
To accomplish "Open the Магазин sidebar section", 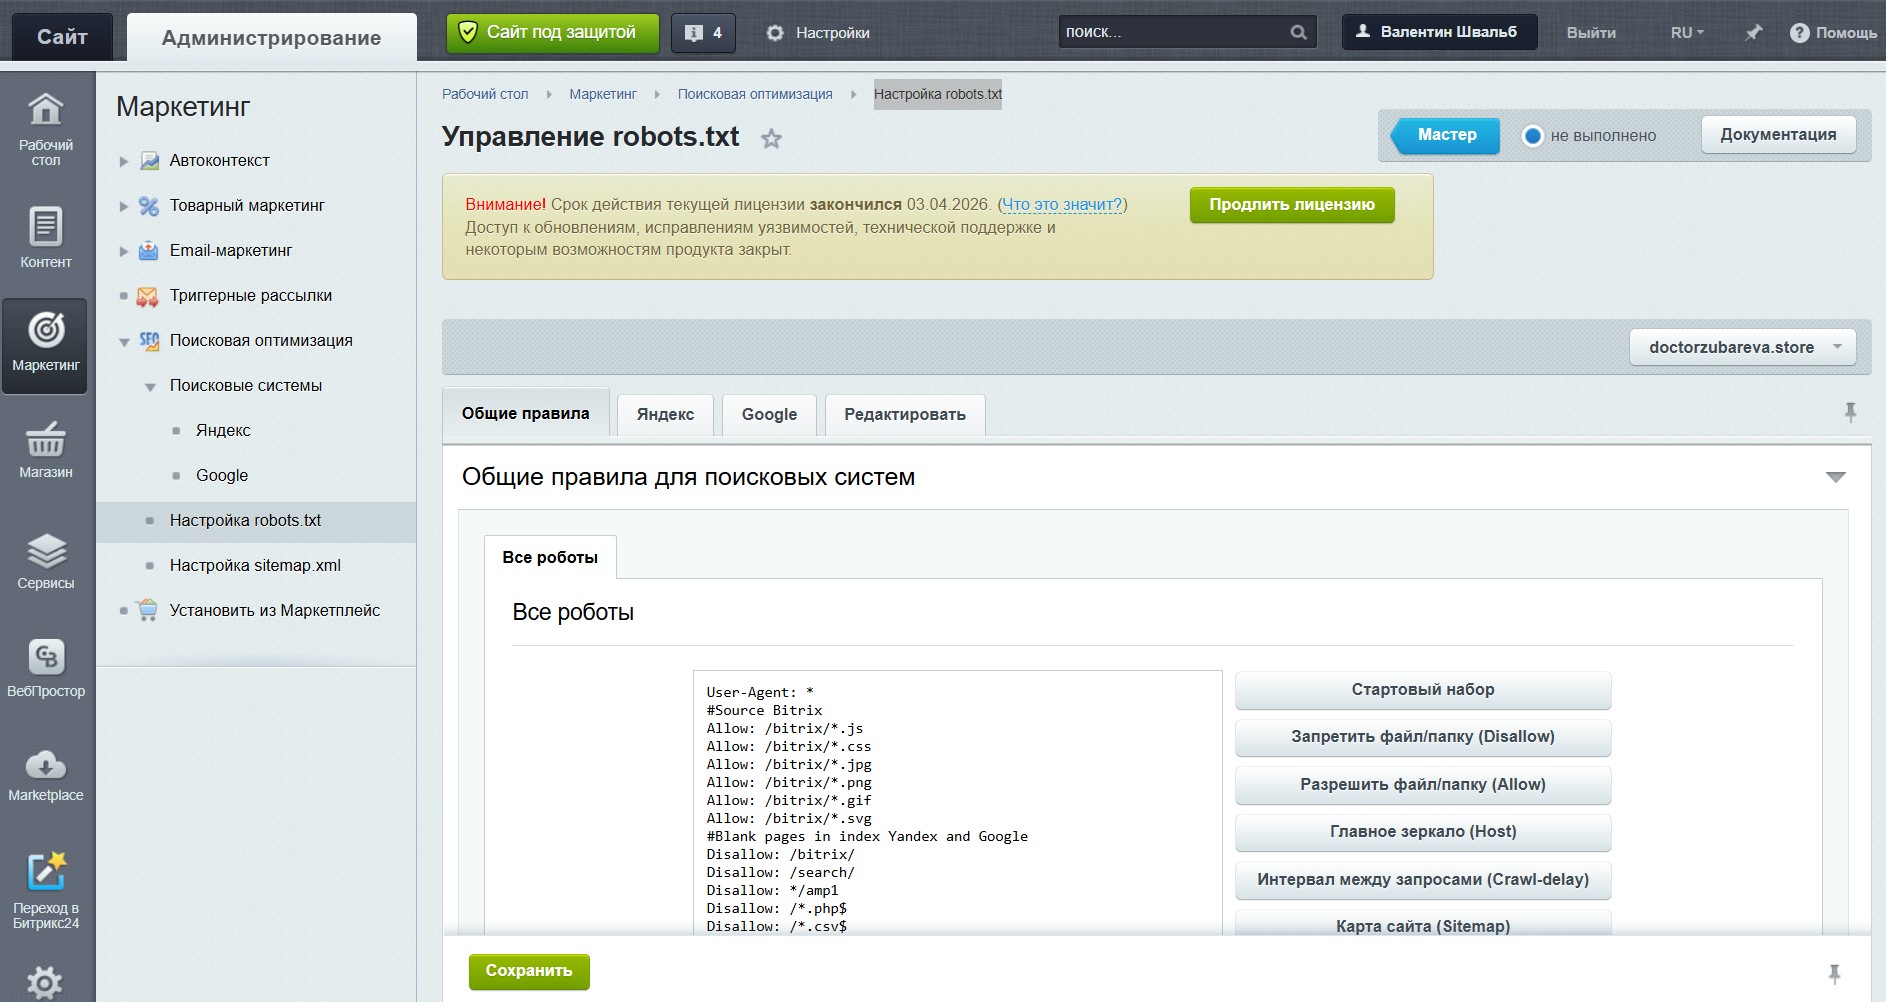I will click(x=46, y=449).
